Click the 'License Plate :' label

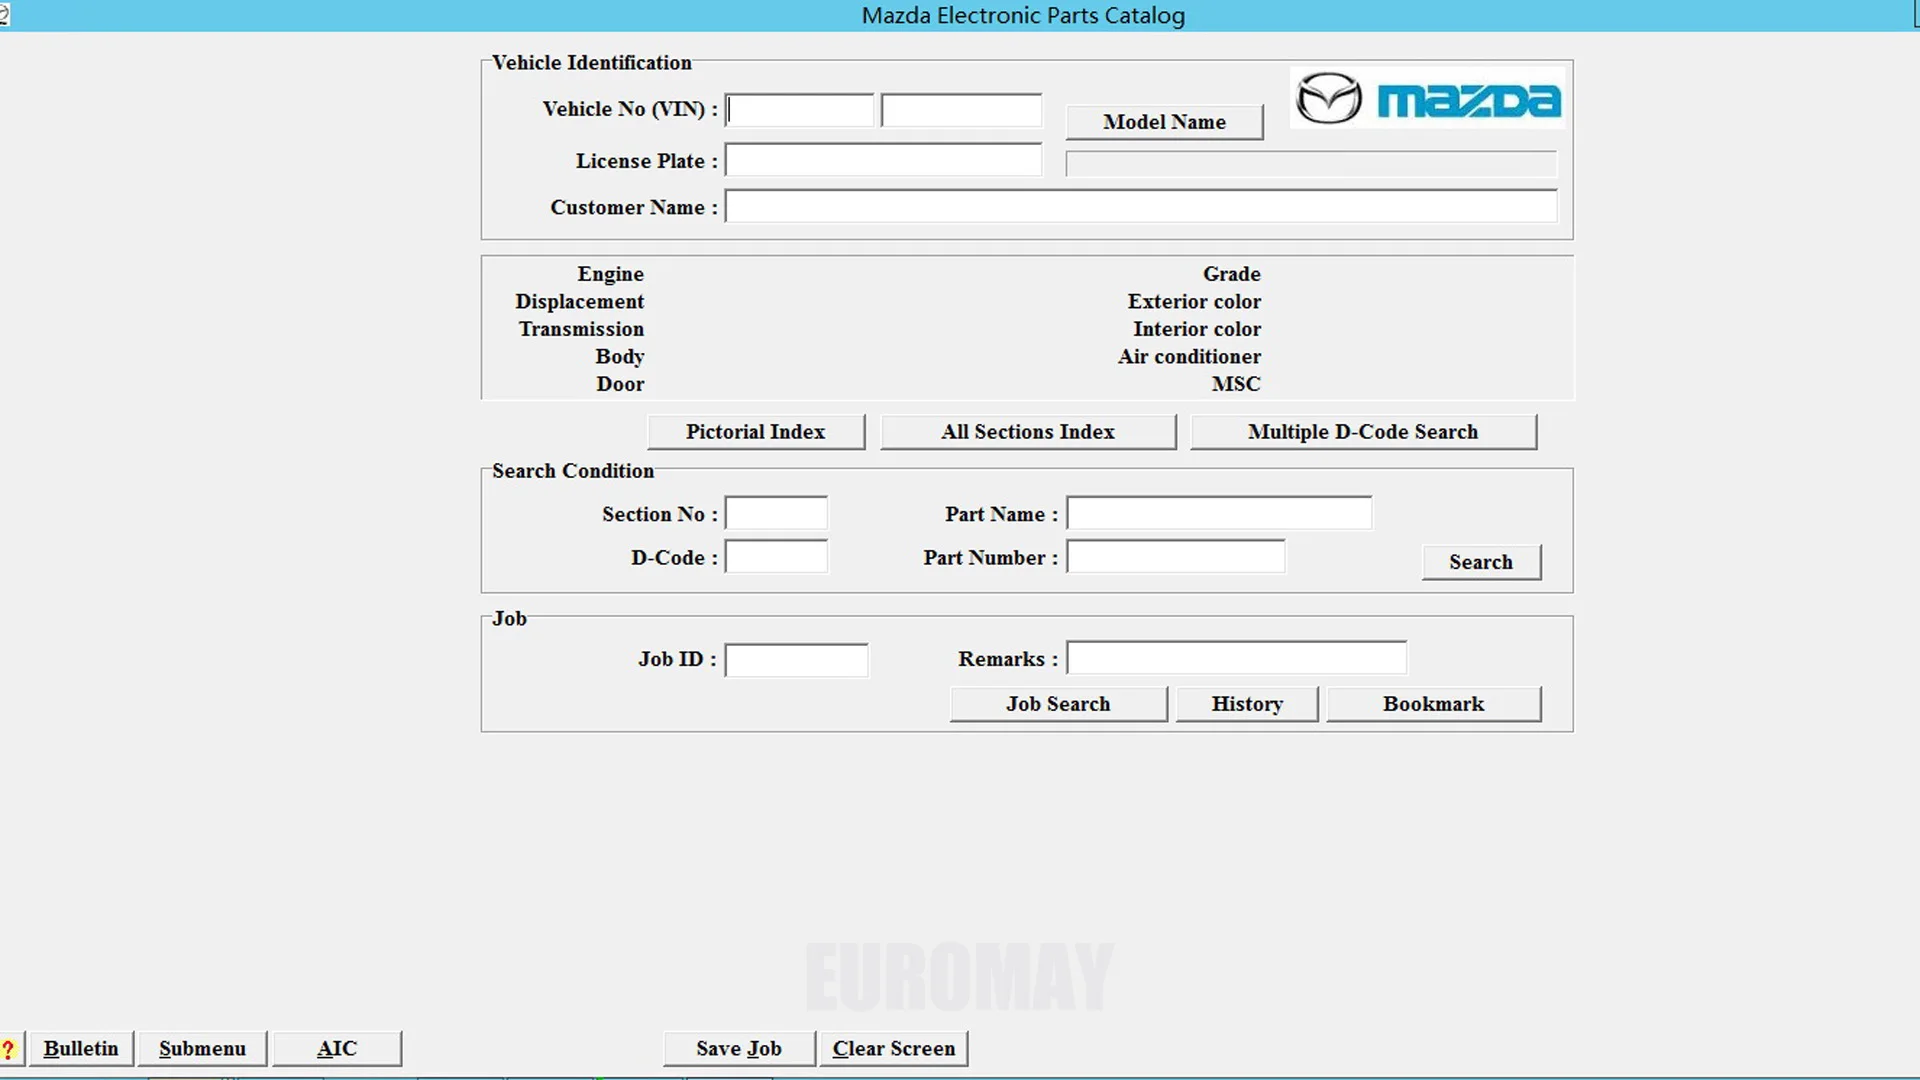(647, 161)
